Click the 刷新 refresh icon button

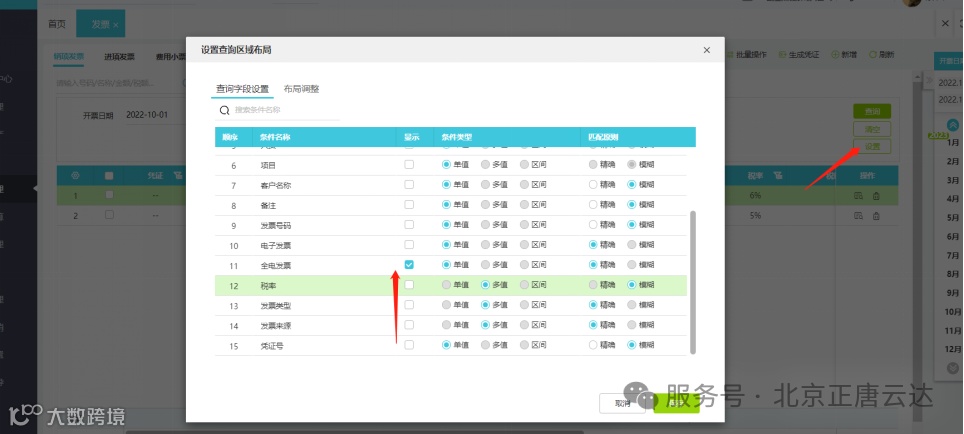pos(872,55)
